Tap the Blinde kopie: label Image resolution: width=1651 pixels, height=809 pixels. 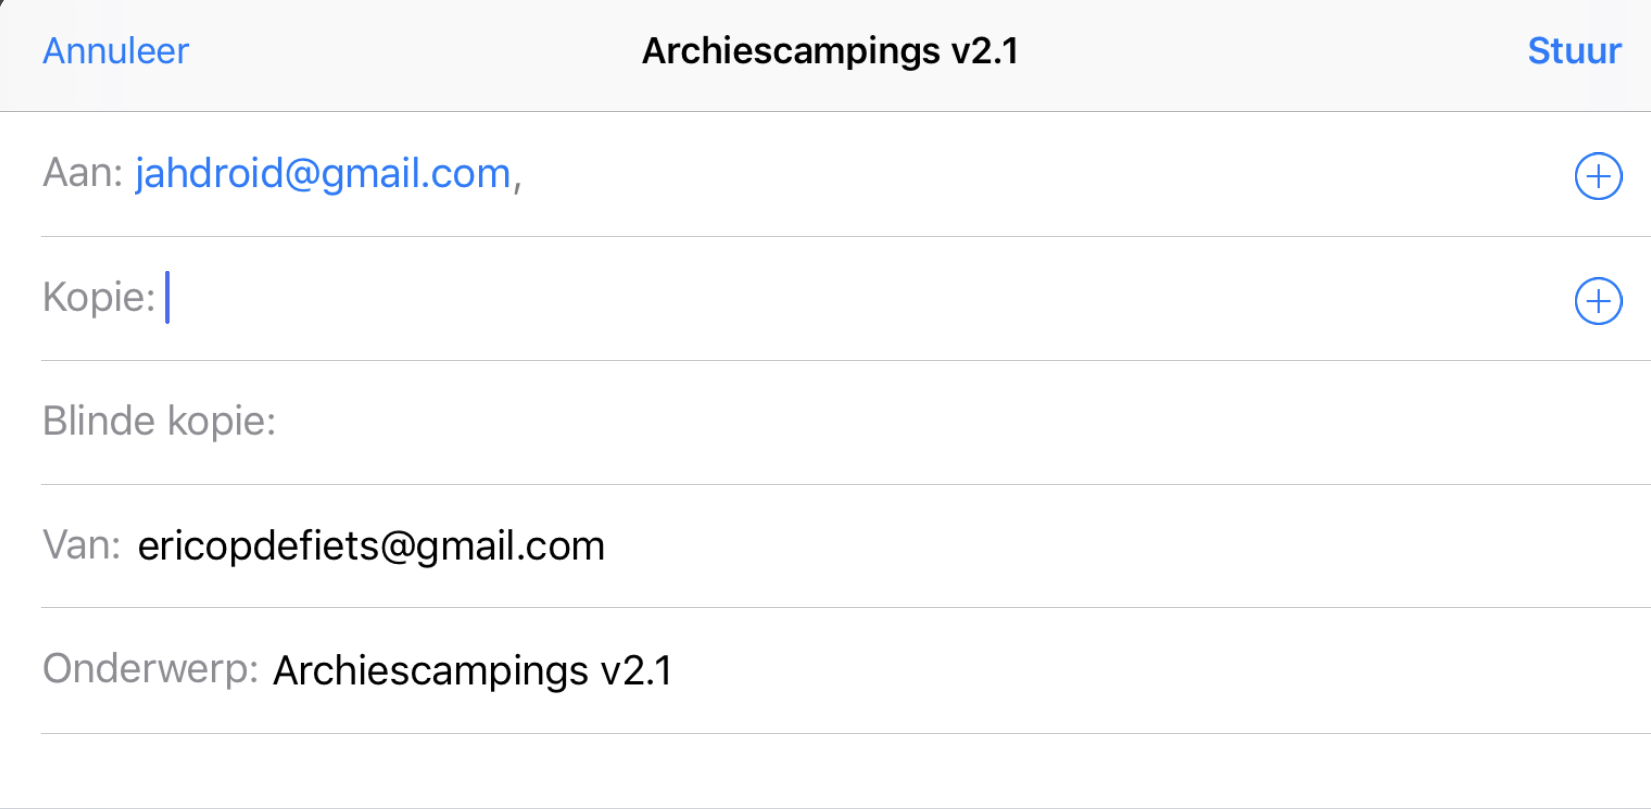click(x=159, y=422)
